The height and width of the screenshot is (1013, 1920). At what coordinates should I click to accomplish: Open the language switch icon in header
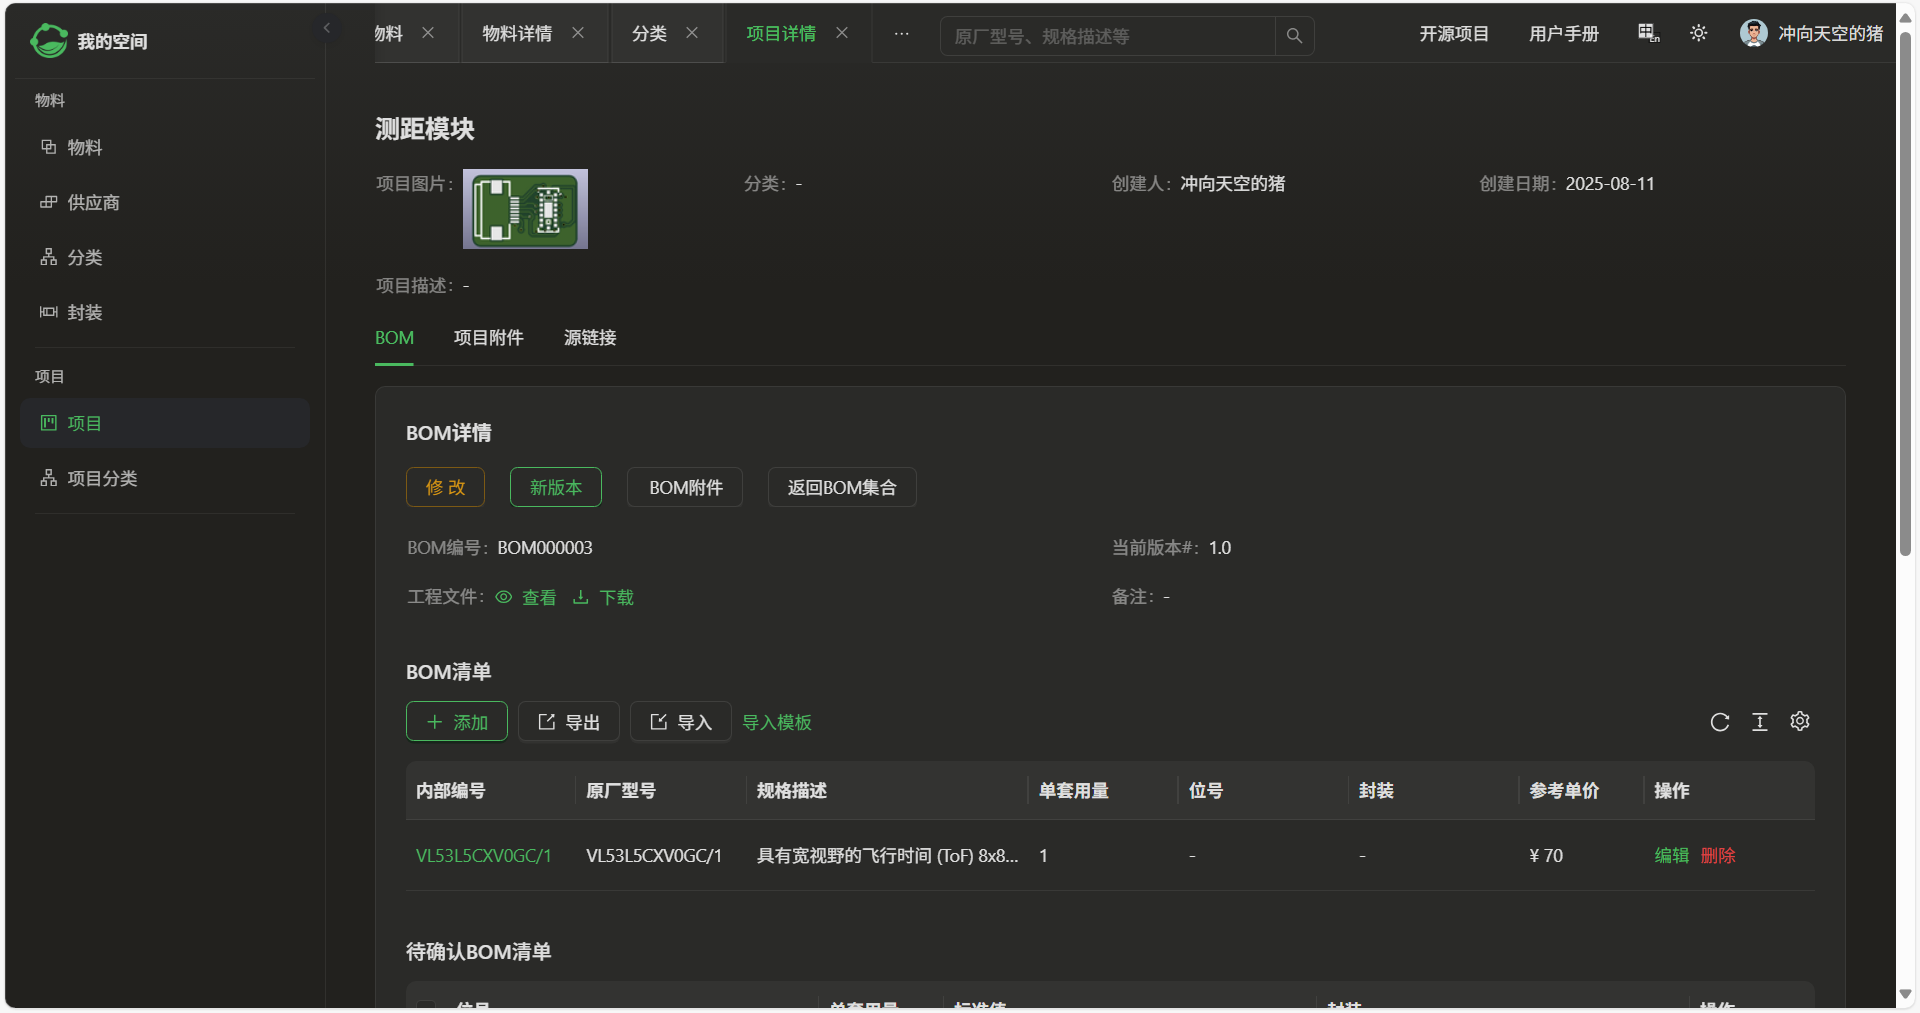click(x=1648, y=34)
